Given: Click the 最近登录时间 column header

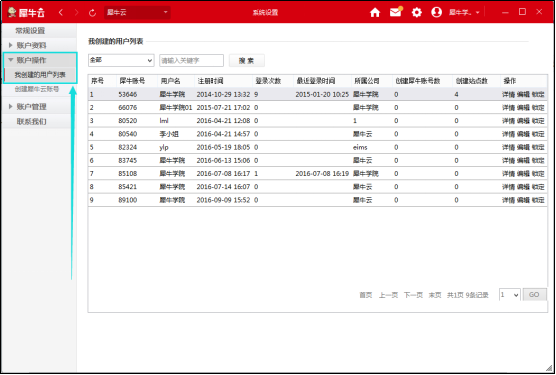Looking at the screenshot, I should [x=316, y=81].
